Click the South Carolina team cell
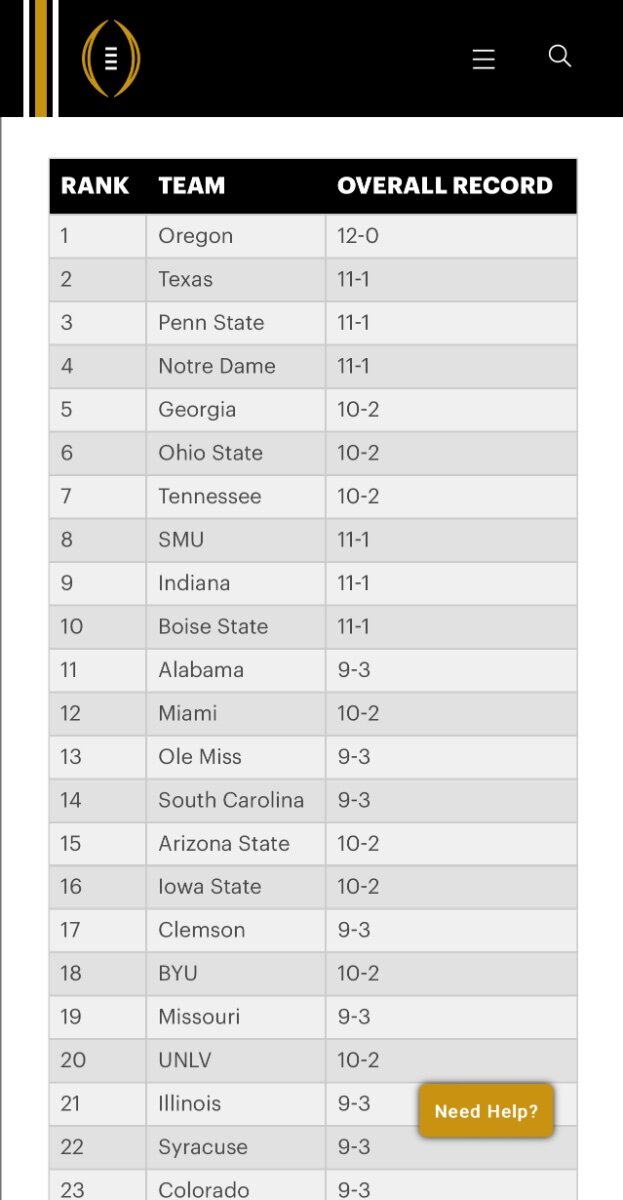Image resolution: width=623 pixels, height=1200 pixels. (236, 800)
